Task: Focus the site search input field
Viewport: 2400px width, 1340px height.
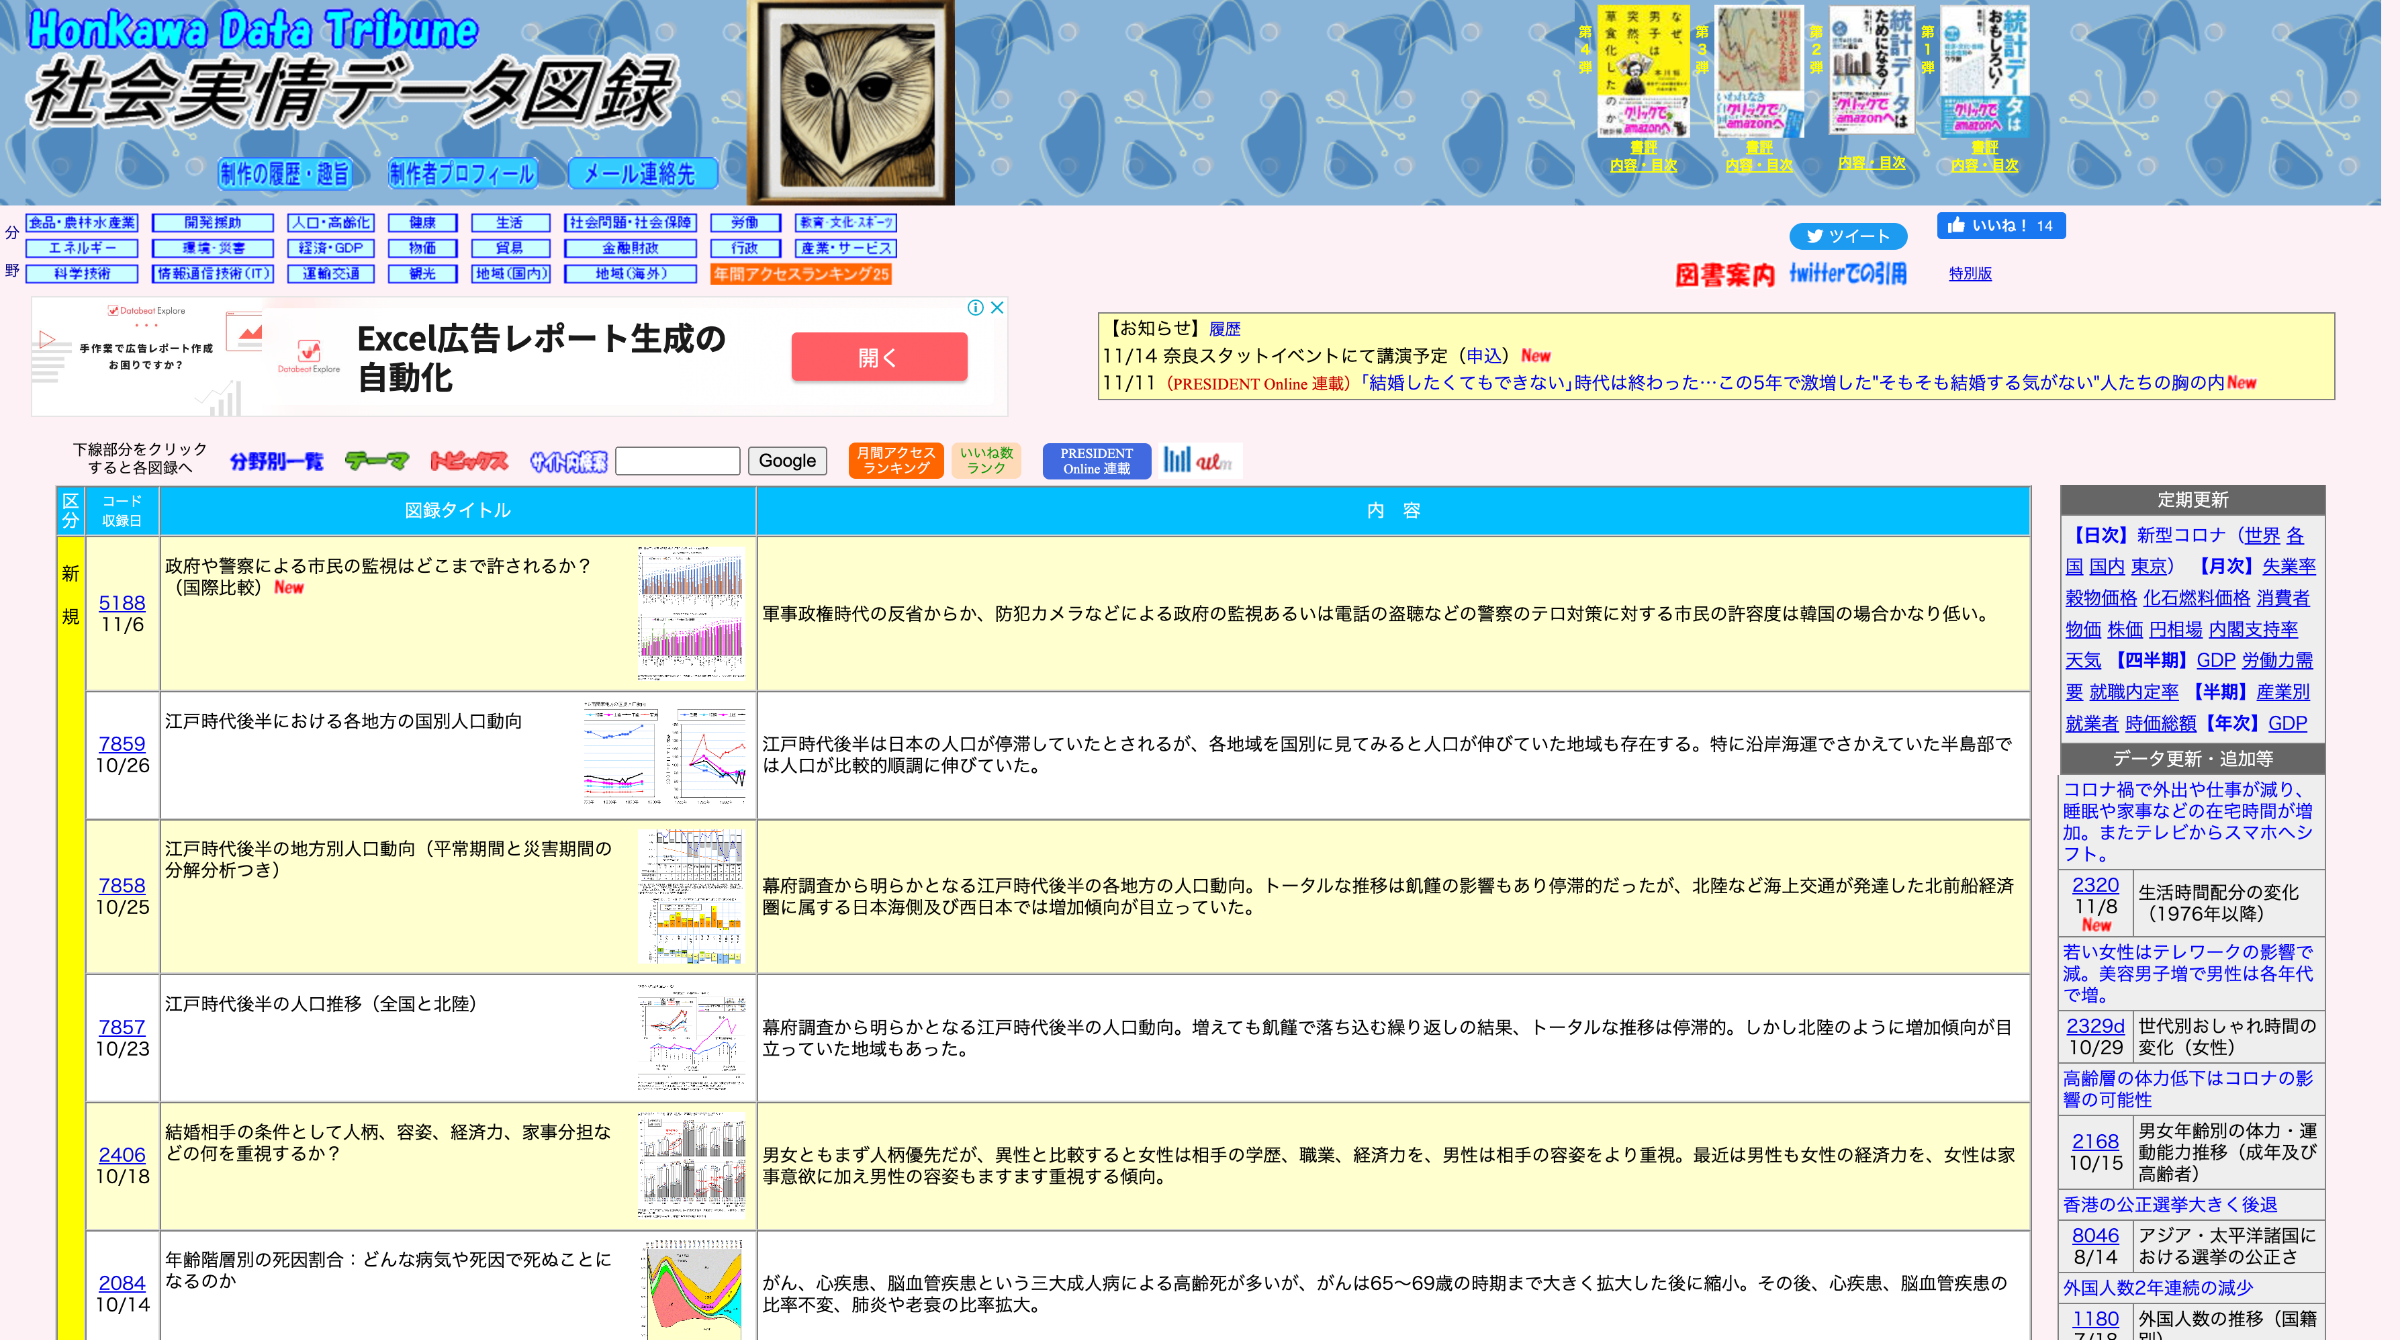Action: (678, 461)
